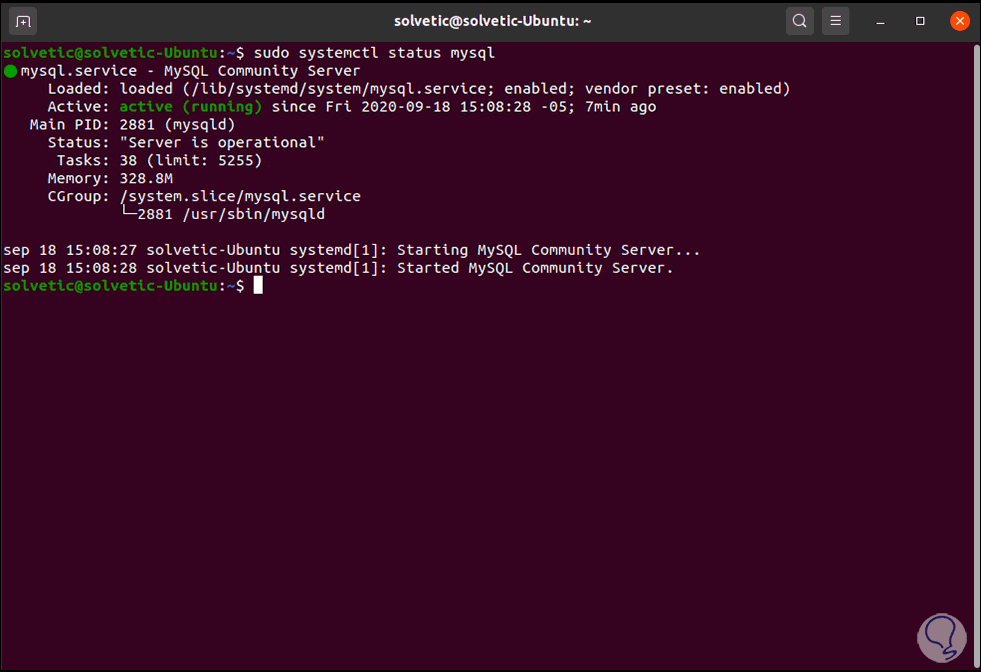Click the window title solvetic@solvetic-Ubuntu: ~
981x672 pixels.
492,21
